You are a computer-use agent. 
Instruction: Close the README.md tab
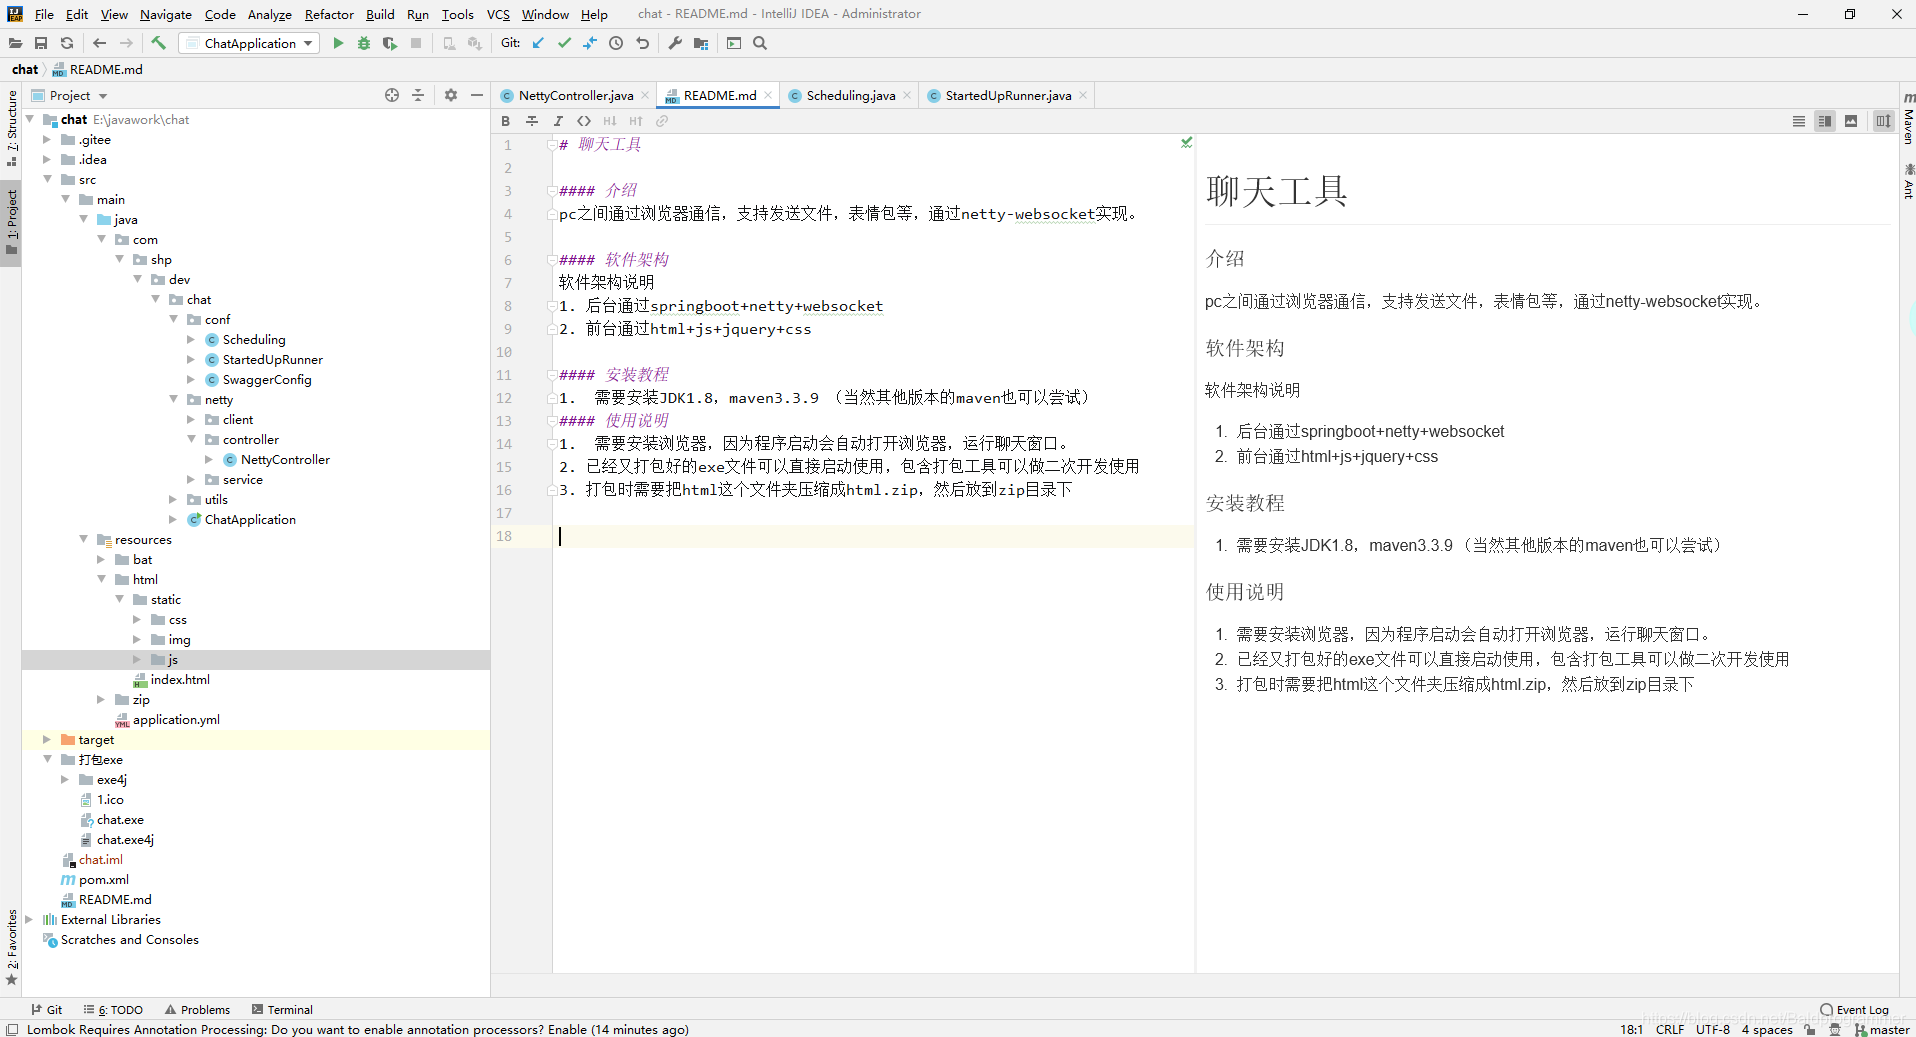pos(768,95)
